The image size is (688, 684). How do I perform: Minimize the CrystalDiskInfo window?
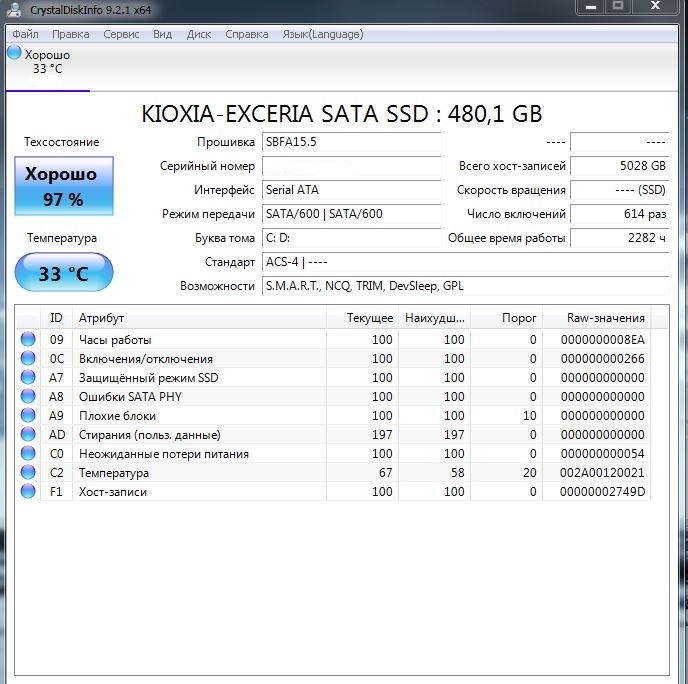tap(591, 7)
